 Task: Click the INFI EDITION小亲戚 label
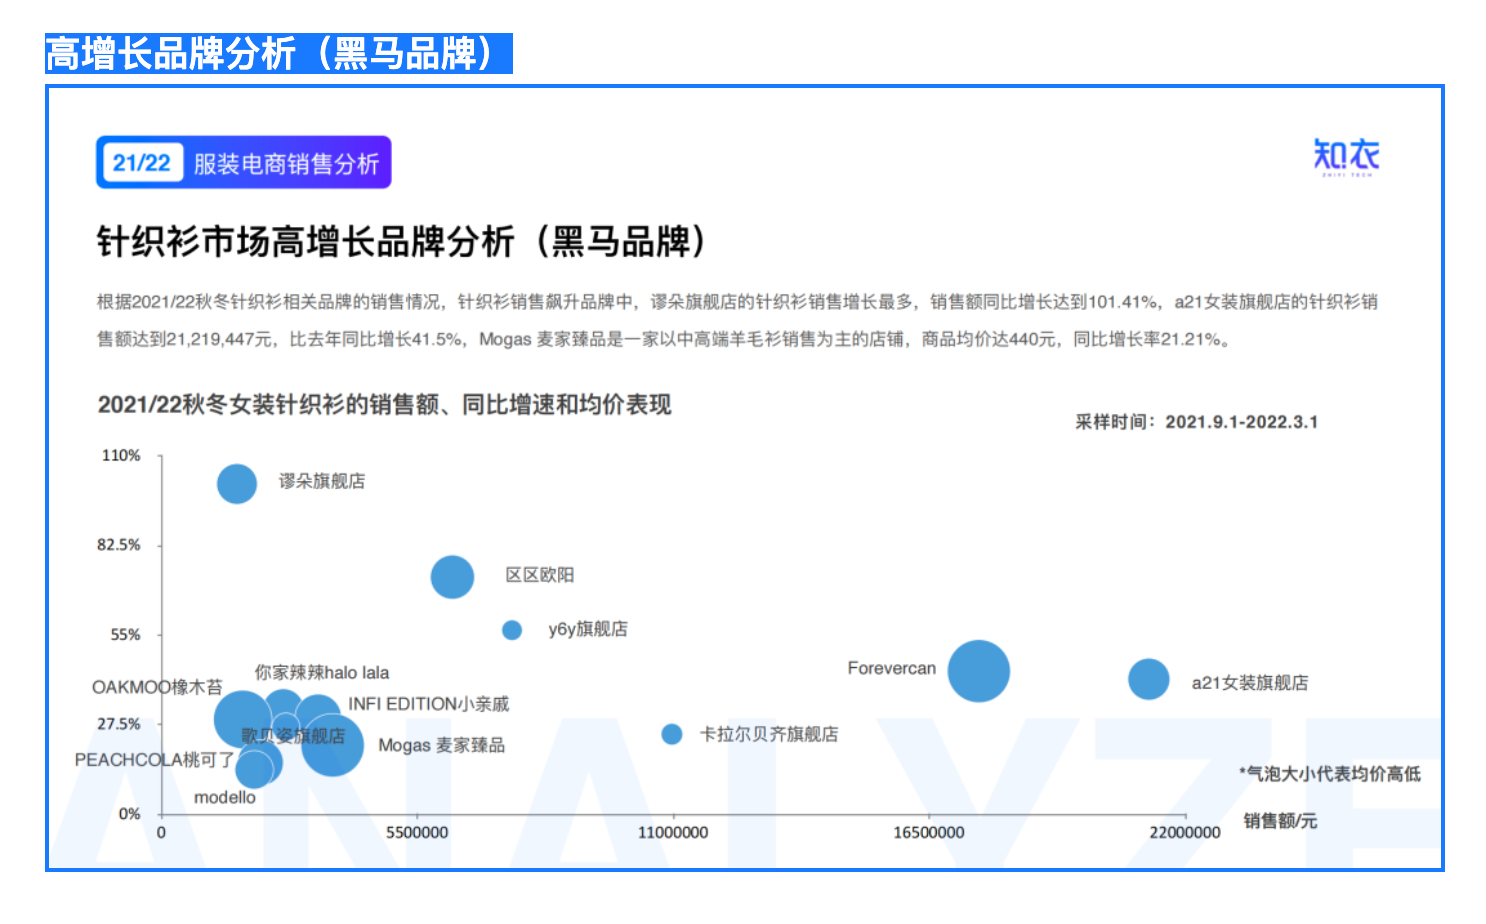point(428,704)
